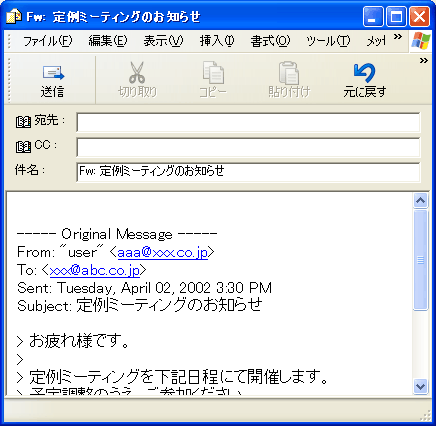
Task: Click the 送信 send icon
Action: click(53, 73)
